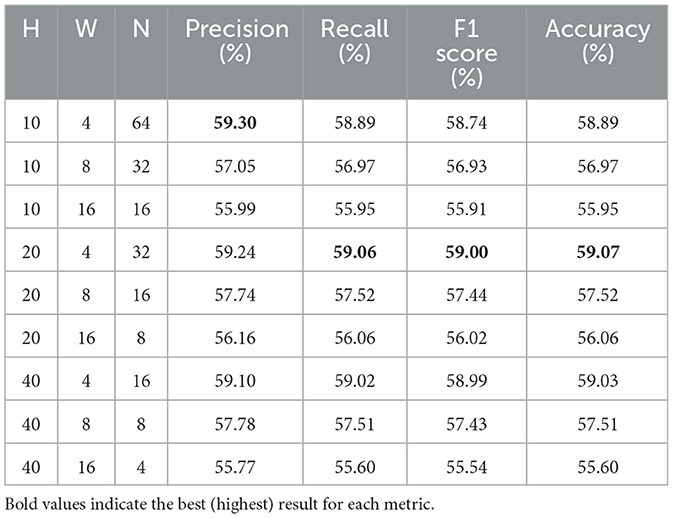Click the N column header
Image resolution: width=673 pixels, height=518 pixels.
pyautogui.click(x=142, y=30)
